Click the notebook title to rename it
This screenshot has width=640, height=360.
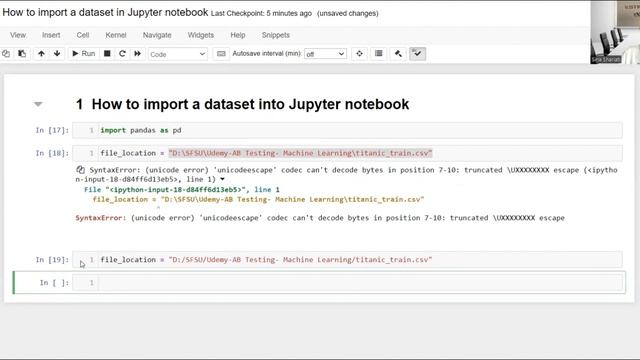click(x=105, y=12)
